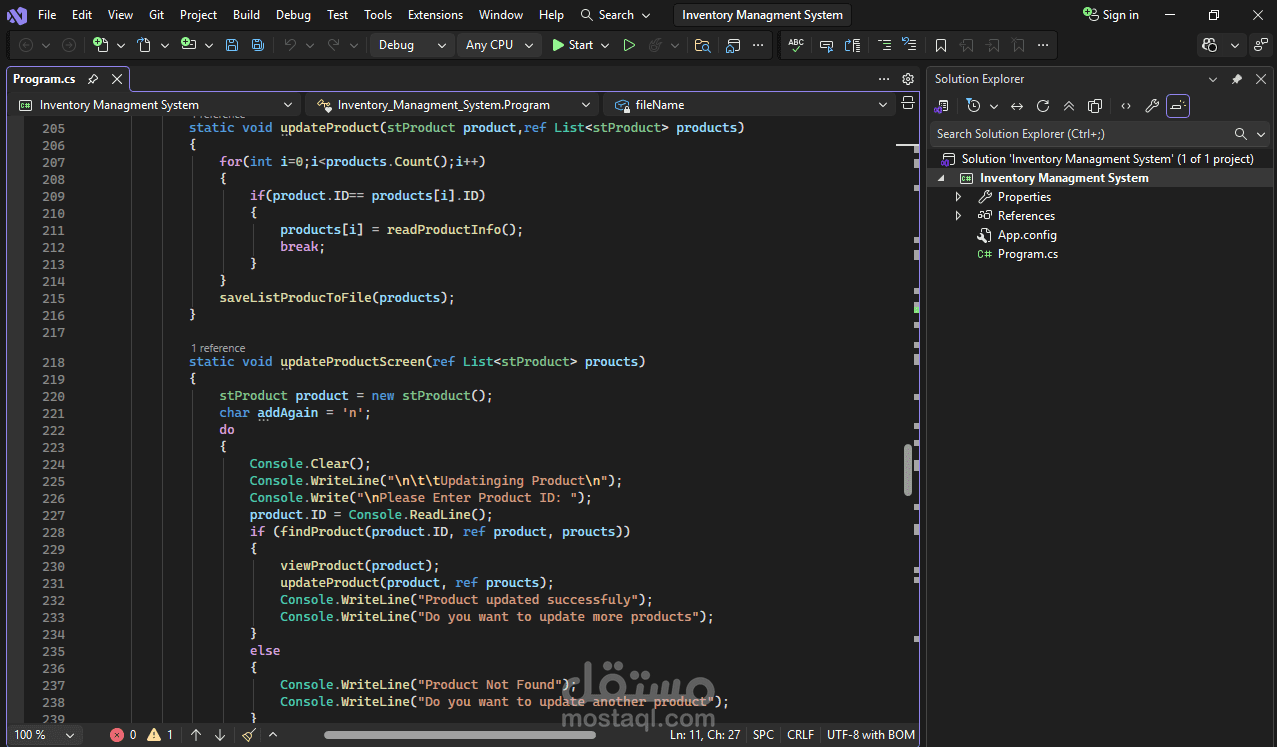Viewport: 1277px width, 747px height.
Task: Open the fileName member dropdown
Action: (750, 105)
